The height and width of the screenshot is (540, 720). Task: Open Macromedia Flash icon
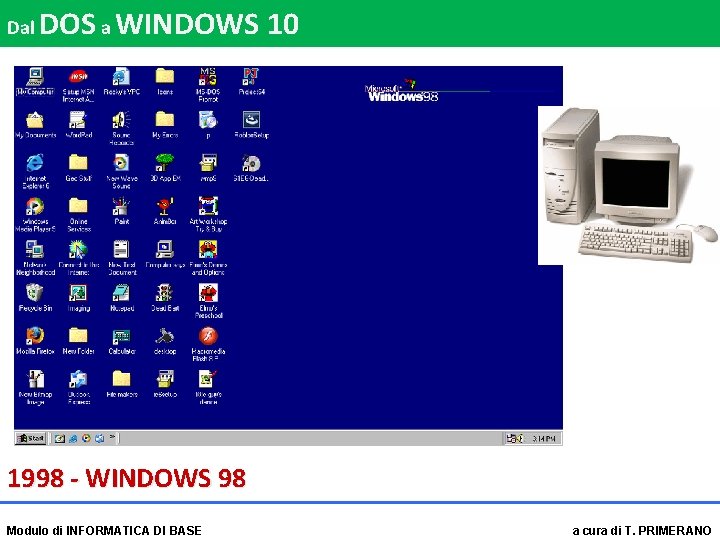(208, 344)
